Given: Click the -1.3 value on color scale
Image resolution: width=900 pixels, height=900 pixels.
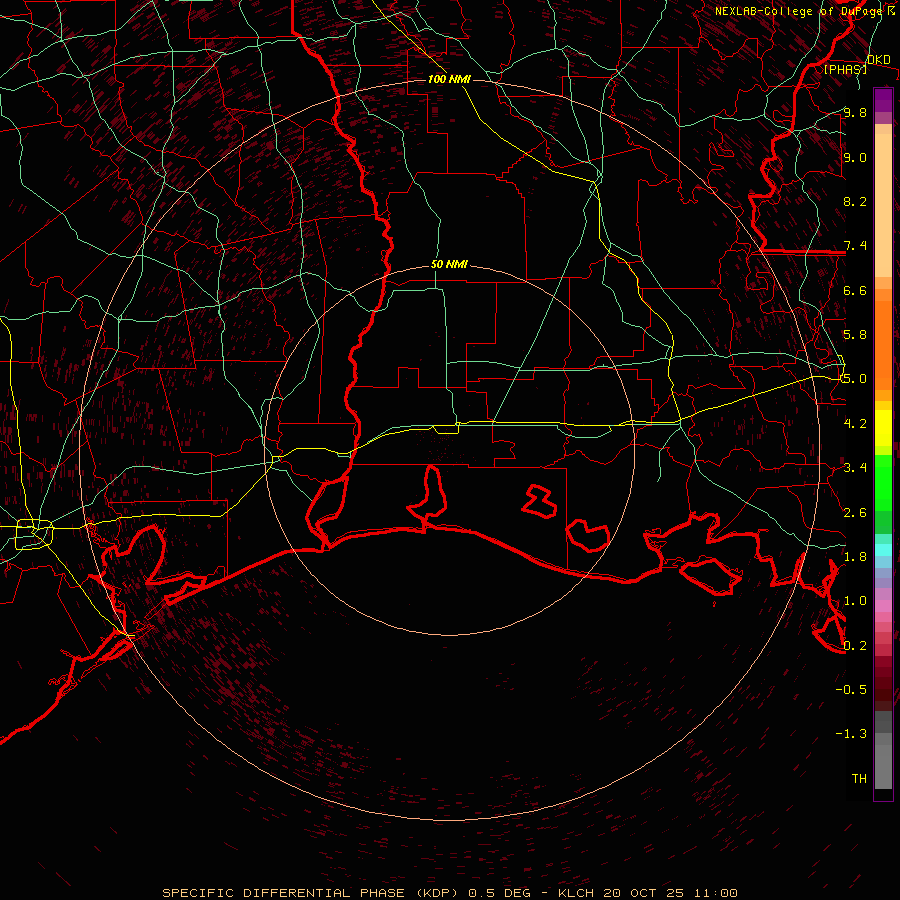Looking at the screenshot, I should coord(851,734).
